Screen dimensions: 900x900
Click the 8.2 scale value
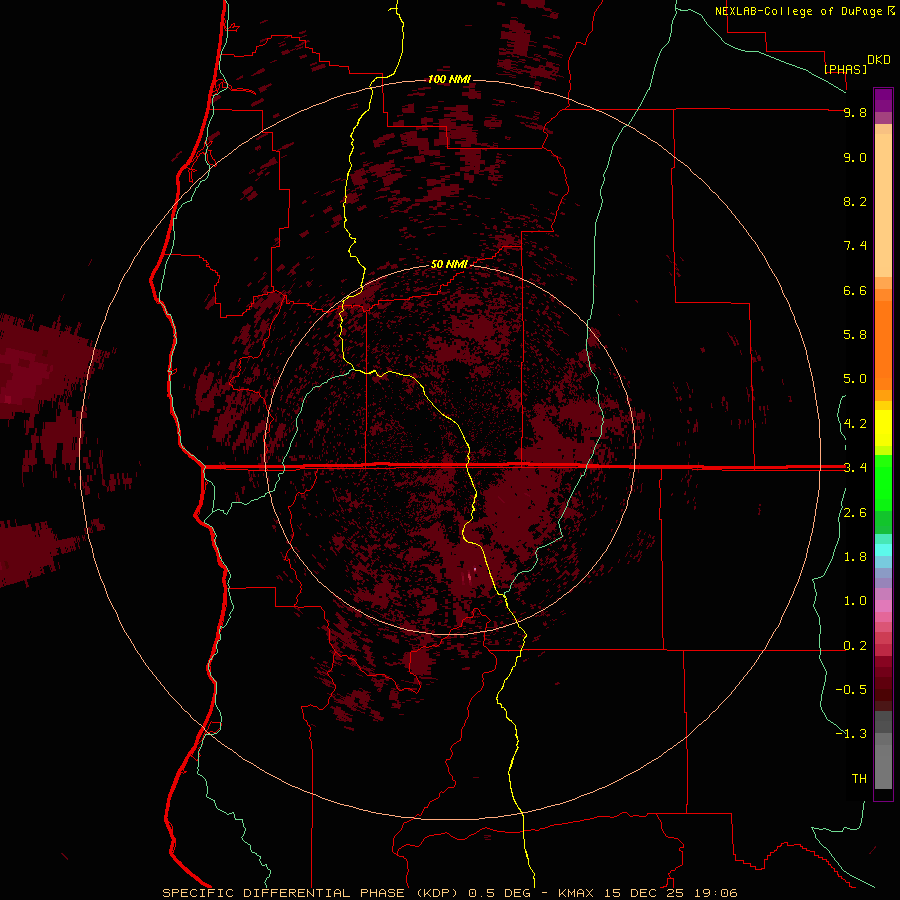[855, 201]
